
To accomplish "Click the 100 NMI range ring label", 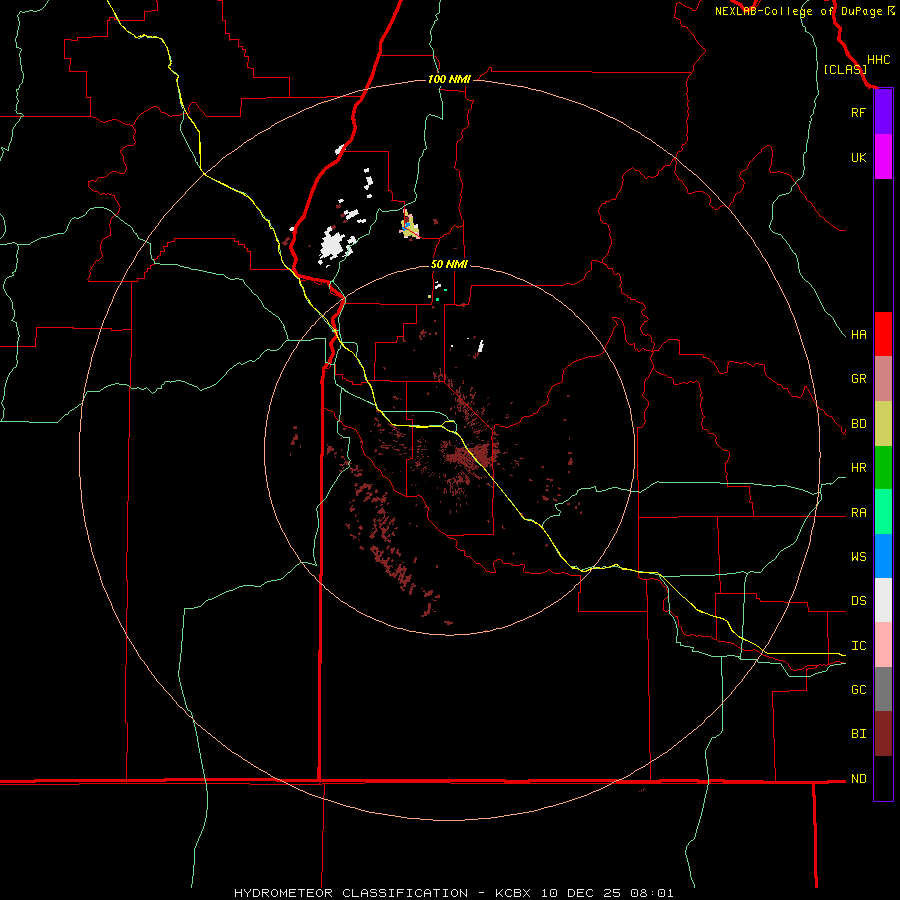I will click(449, 79).
